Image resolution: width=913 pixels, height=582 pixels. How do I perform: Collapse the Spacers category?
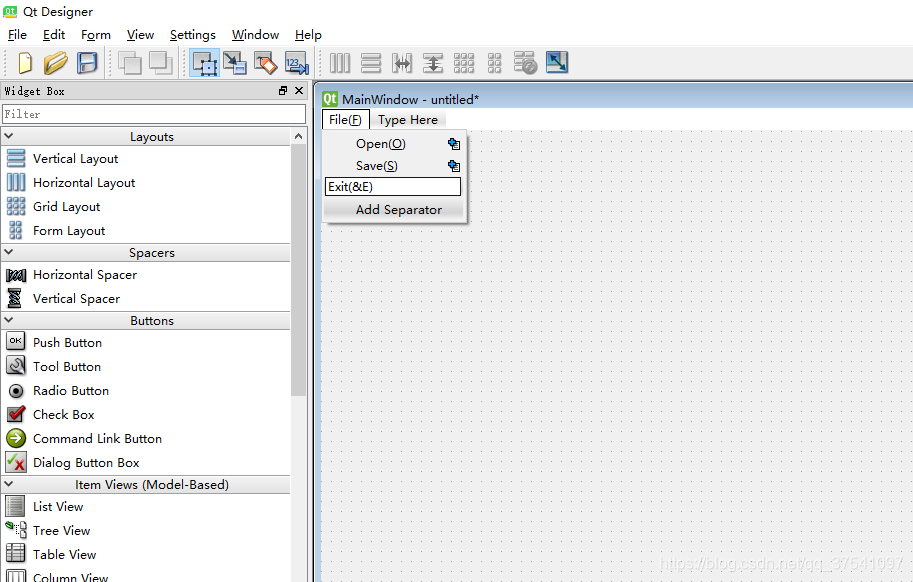click(x=9, y=252)
